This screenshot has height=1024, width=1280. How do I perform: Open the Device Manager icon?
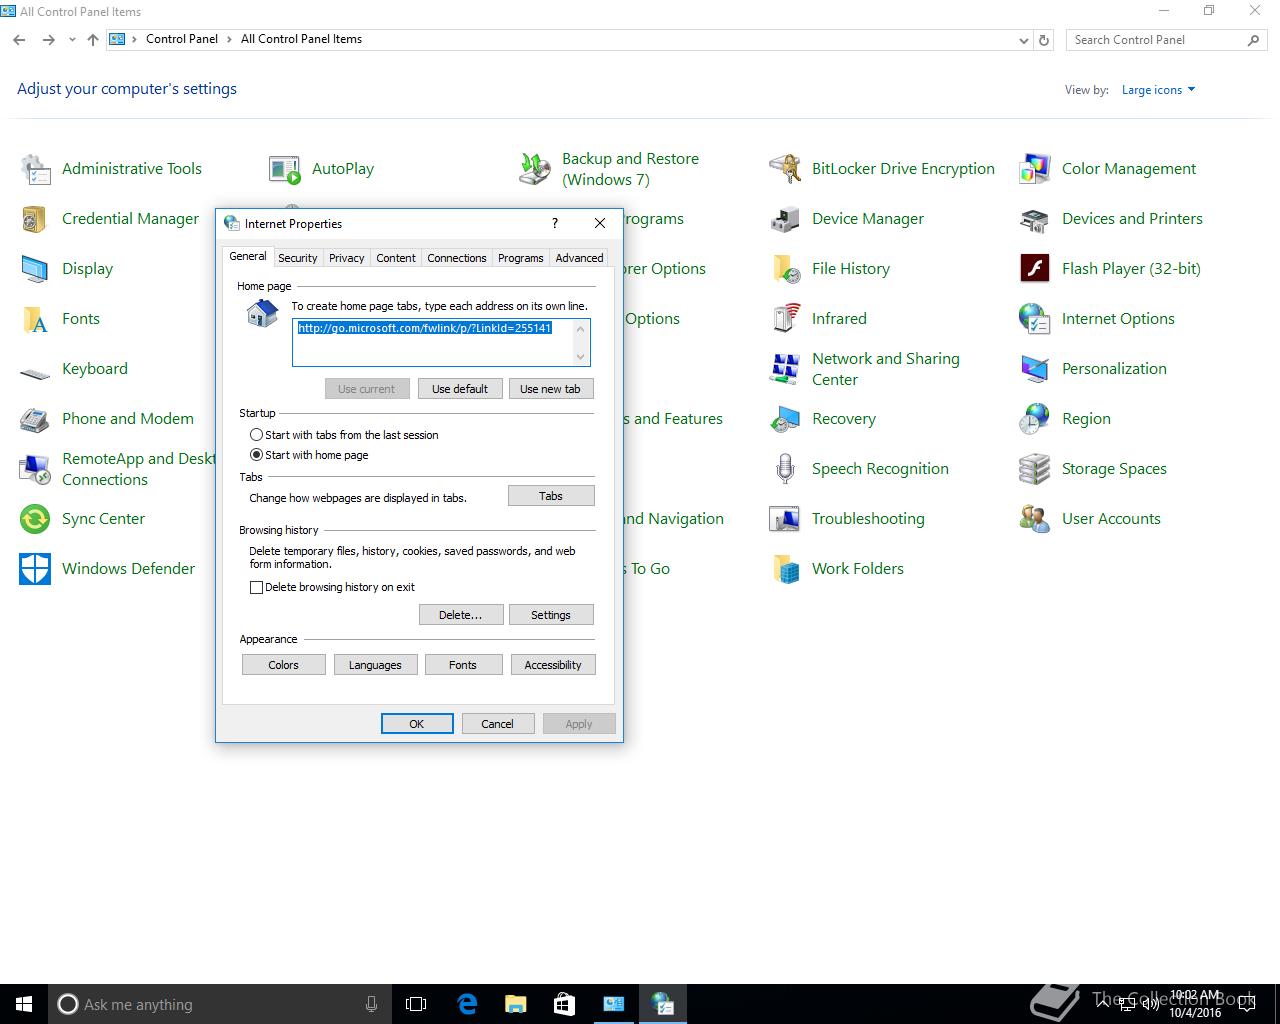pos(785,219)
